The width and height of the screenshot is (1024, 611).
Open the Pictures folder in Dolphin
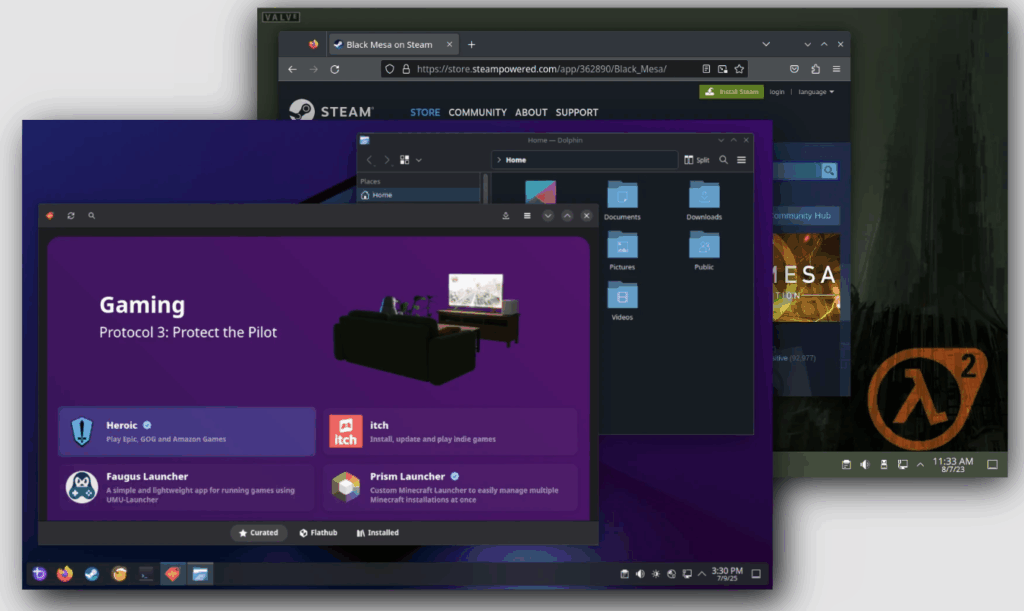[x=622, y=251]
